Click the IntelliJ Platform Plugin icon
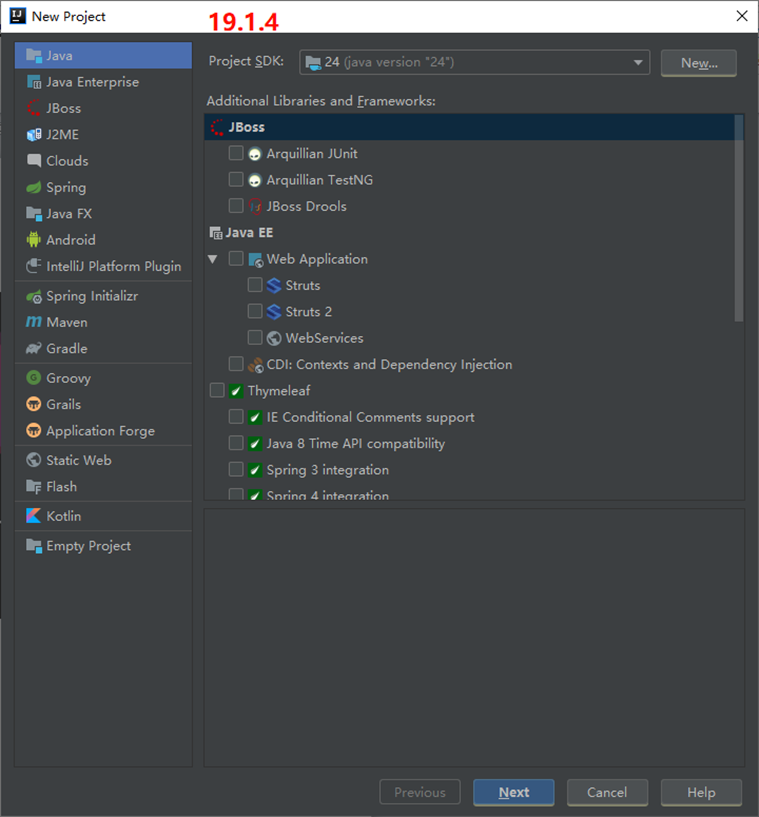The width and height of the screenshot is (759, 817). [x=34, y=266]
